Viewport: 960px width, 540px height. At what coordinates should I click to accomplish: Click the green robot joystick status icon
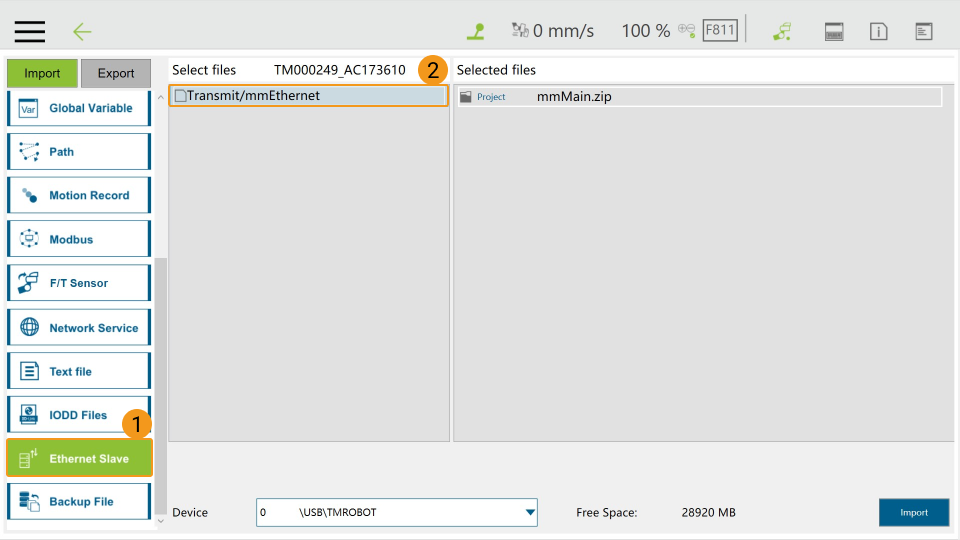[476, 31]
